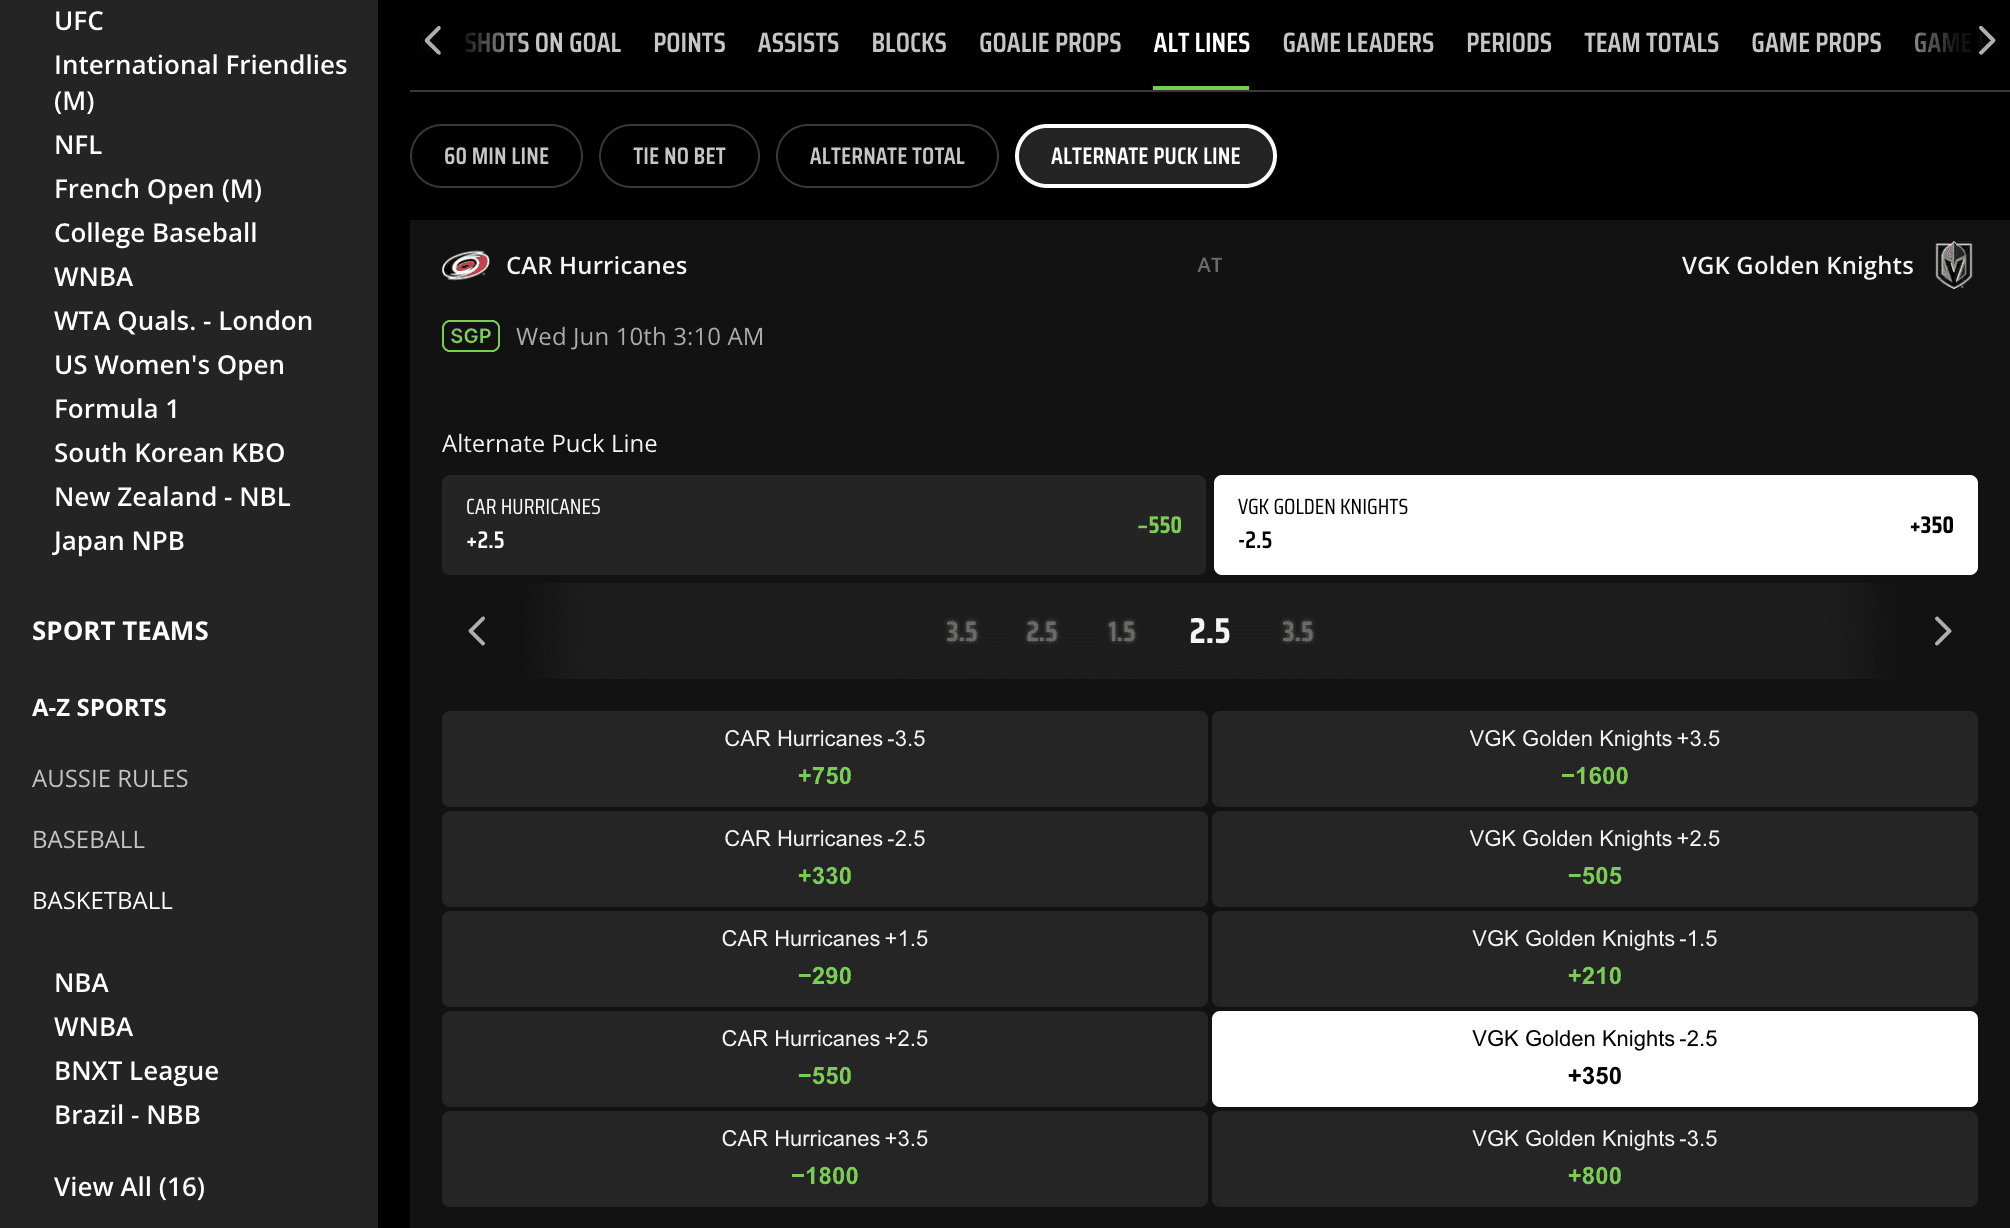Select the Alternate Total filter
This screenshot has height=1228, width=2010.
[887, 156]
